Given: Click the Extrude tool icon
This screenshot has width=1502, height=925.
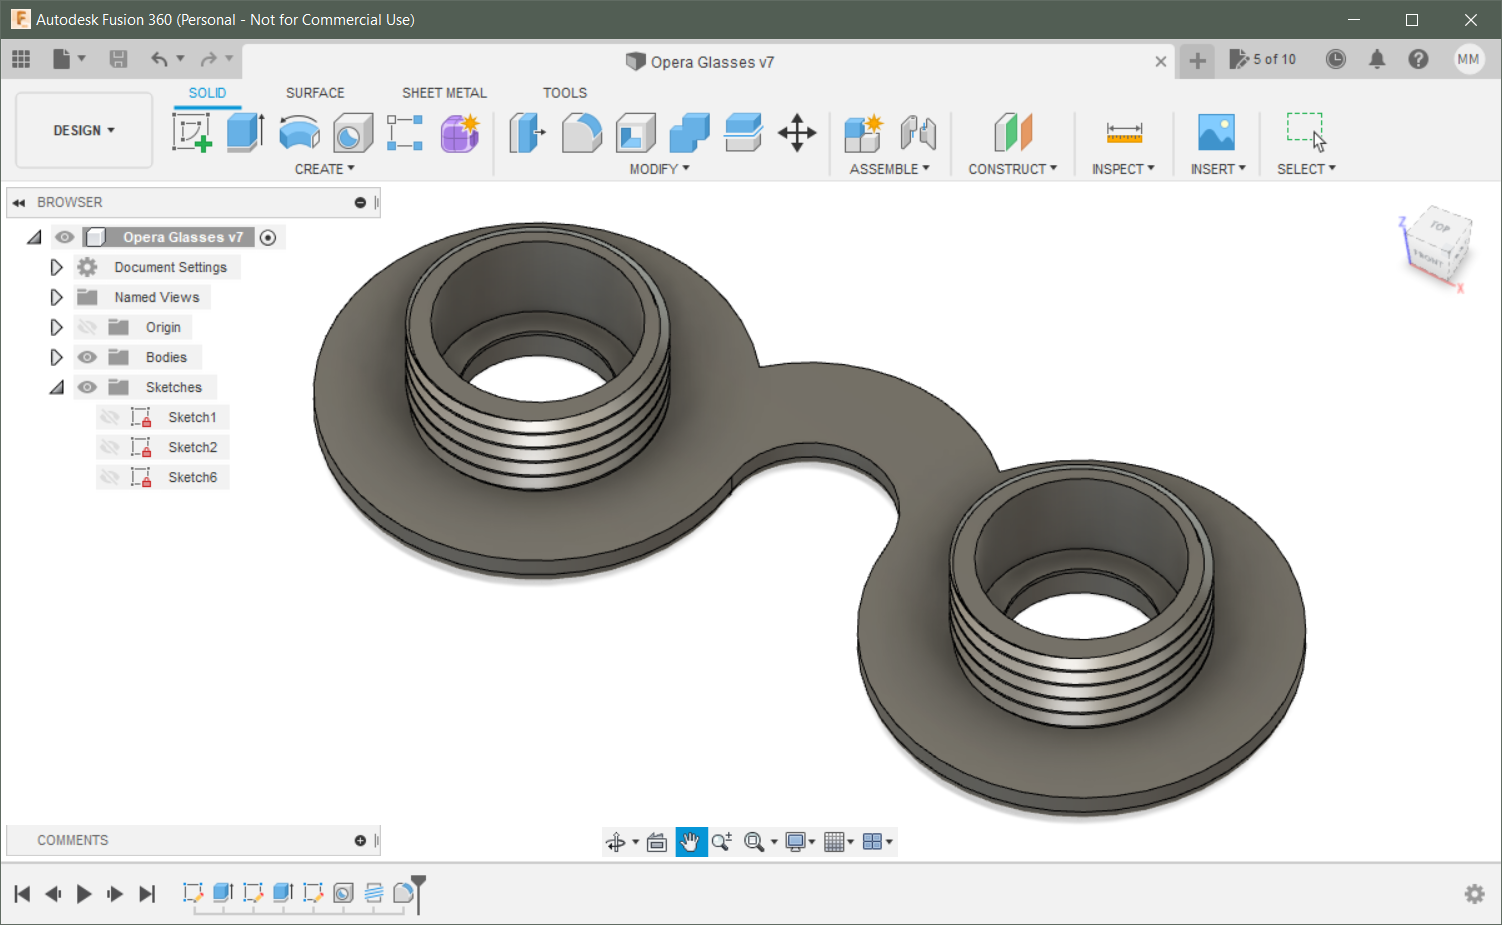Looking at the screenshot, I should [245, 132].
